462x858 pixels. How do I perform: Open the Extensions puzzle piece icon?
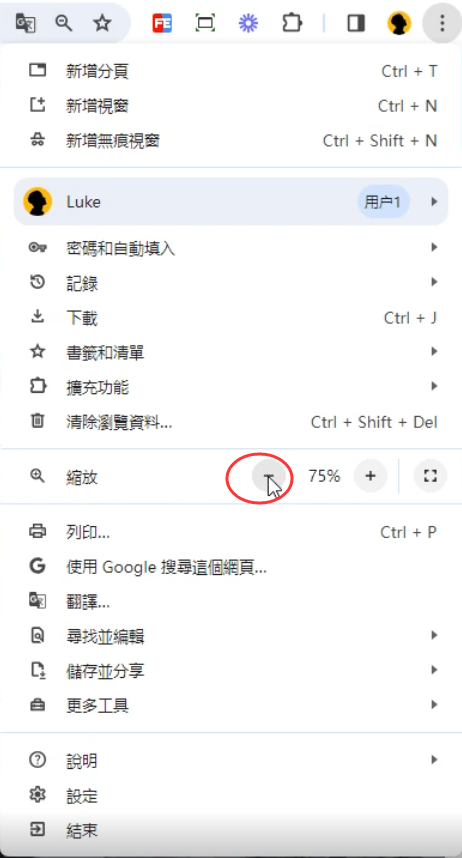point(292,23)
